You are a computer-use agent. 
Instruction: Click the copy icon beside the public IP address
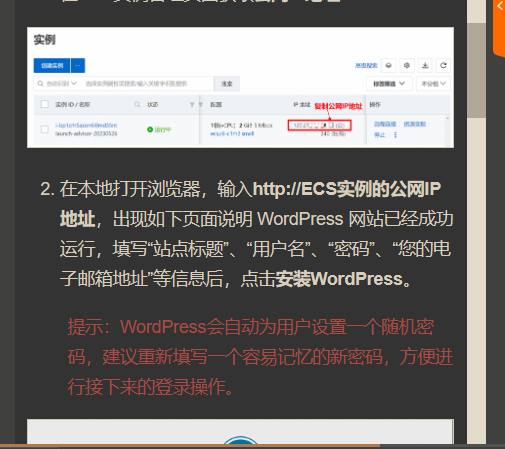(x=331, y=125)
